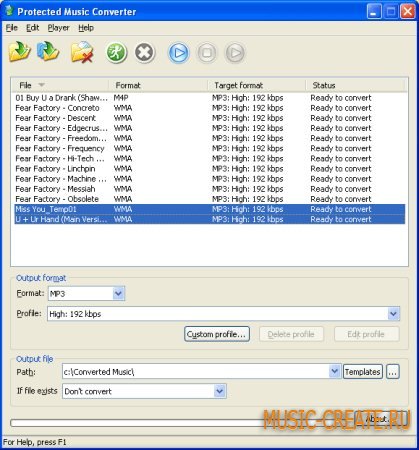The height and width of the screenshot is (450, 419).
Task: Sort list by File column header
Action: [60, 85]
